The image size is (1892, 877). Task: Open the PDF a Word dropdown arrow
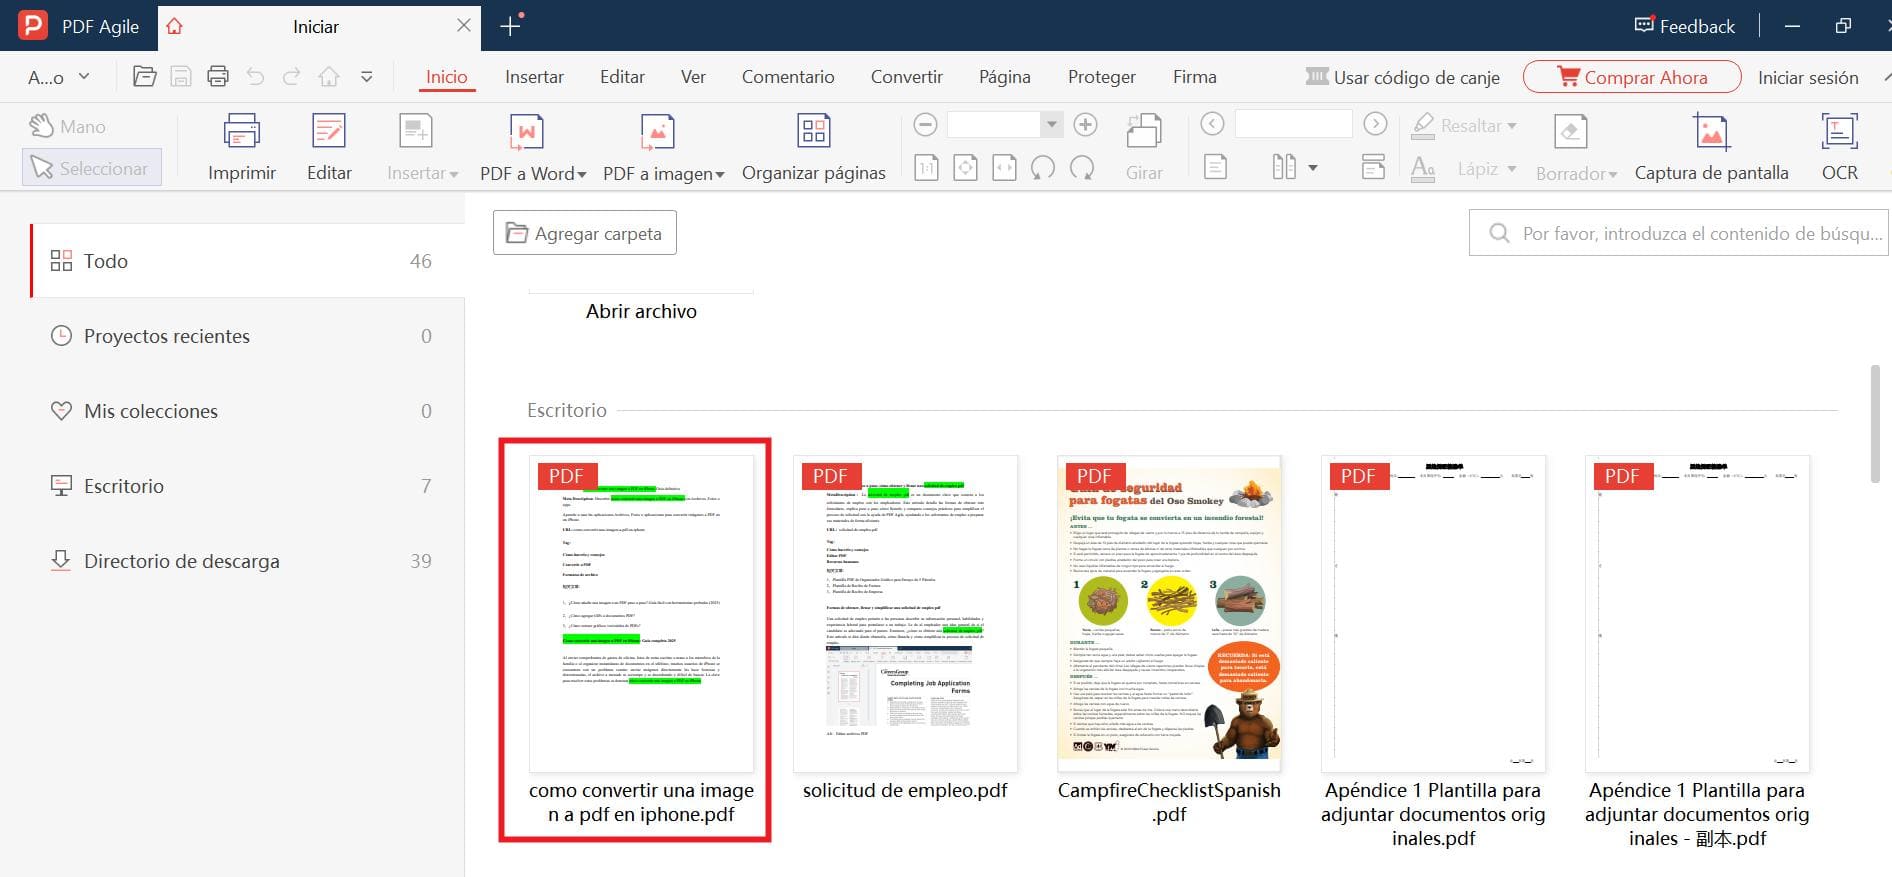click(x=582, y=174)
